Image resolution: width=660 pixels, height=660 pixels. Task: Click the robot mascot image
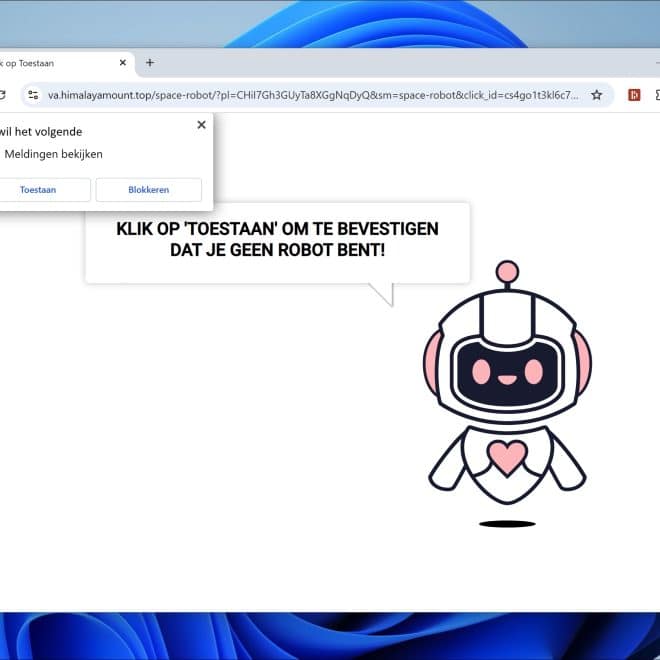pyautogui.click(x=507, y=394)
